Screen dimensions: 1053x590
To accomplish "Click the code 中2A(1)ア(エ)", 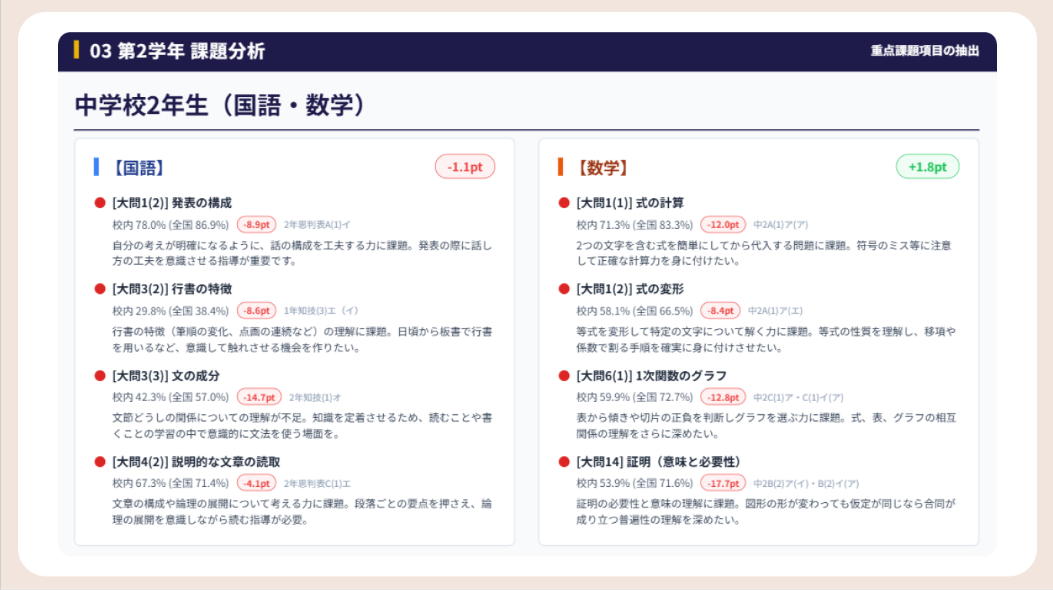I will (x=775, y=311).
